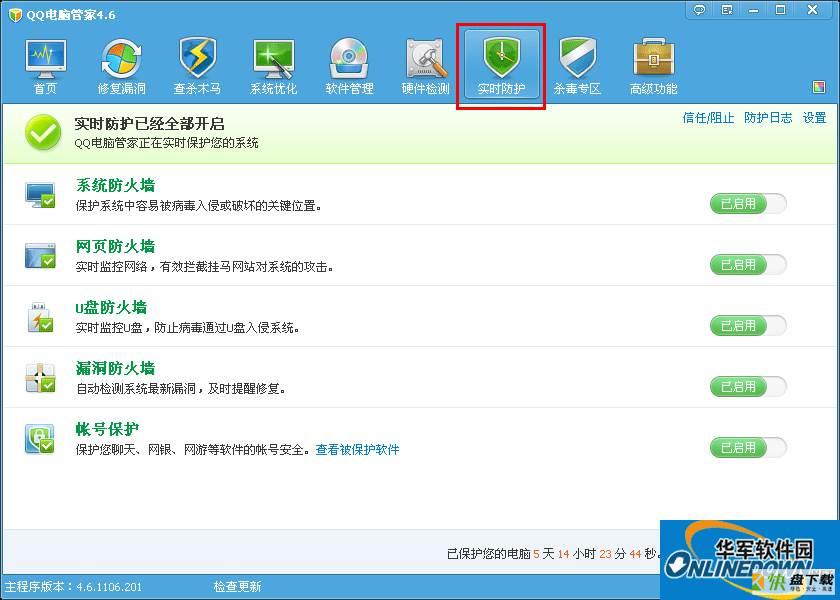Viewport: 840px width, 600px height.
Task: Open the feedback speech bubble icon
Action: coord(699,10)
